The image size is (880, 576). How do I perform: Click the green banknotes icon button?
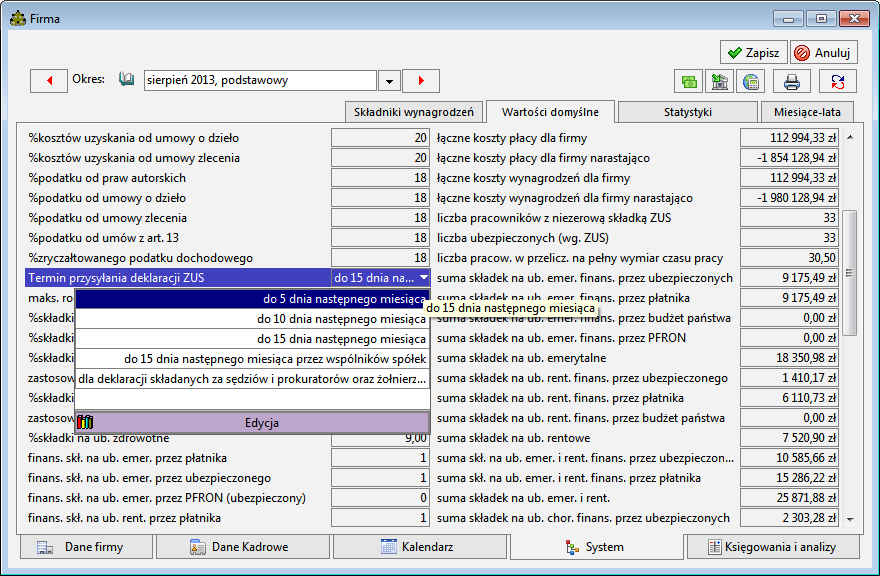689,81
